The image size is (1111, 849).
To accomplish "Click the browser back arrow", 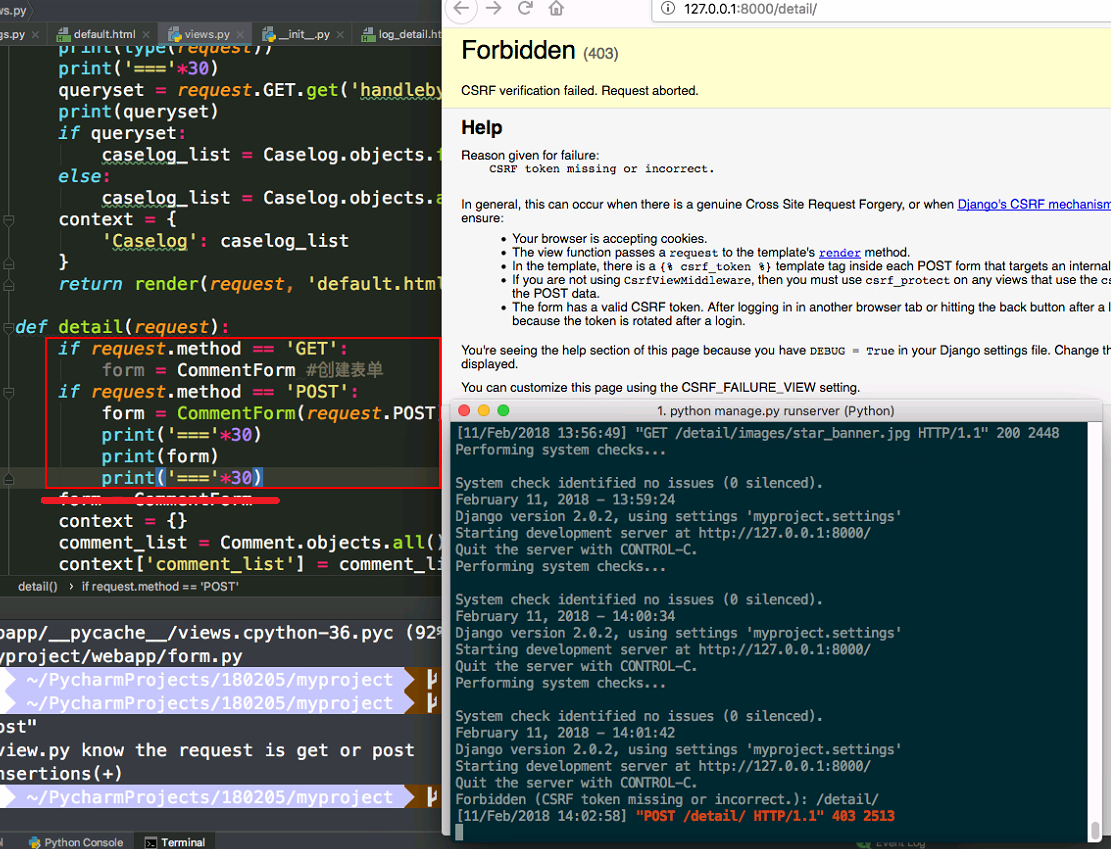I will tap(461, 8).
